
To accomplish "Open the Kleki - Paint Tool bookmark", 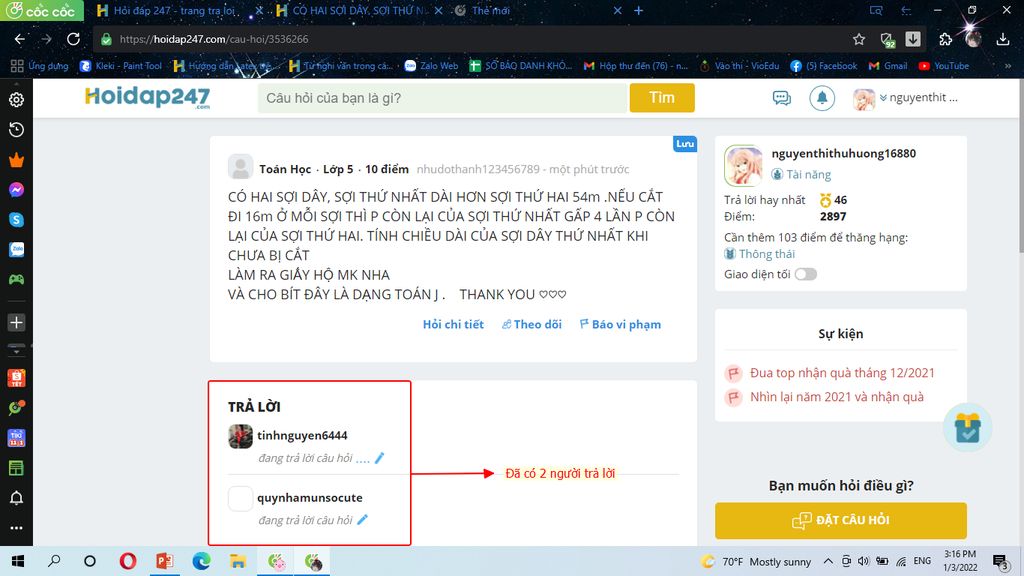I will point(121,66).
